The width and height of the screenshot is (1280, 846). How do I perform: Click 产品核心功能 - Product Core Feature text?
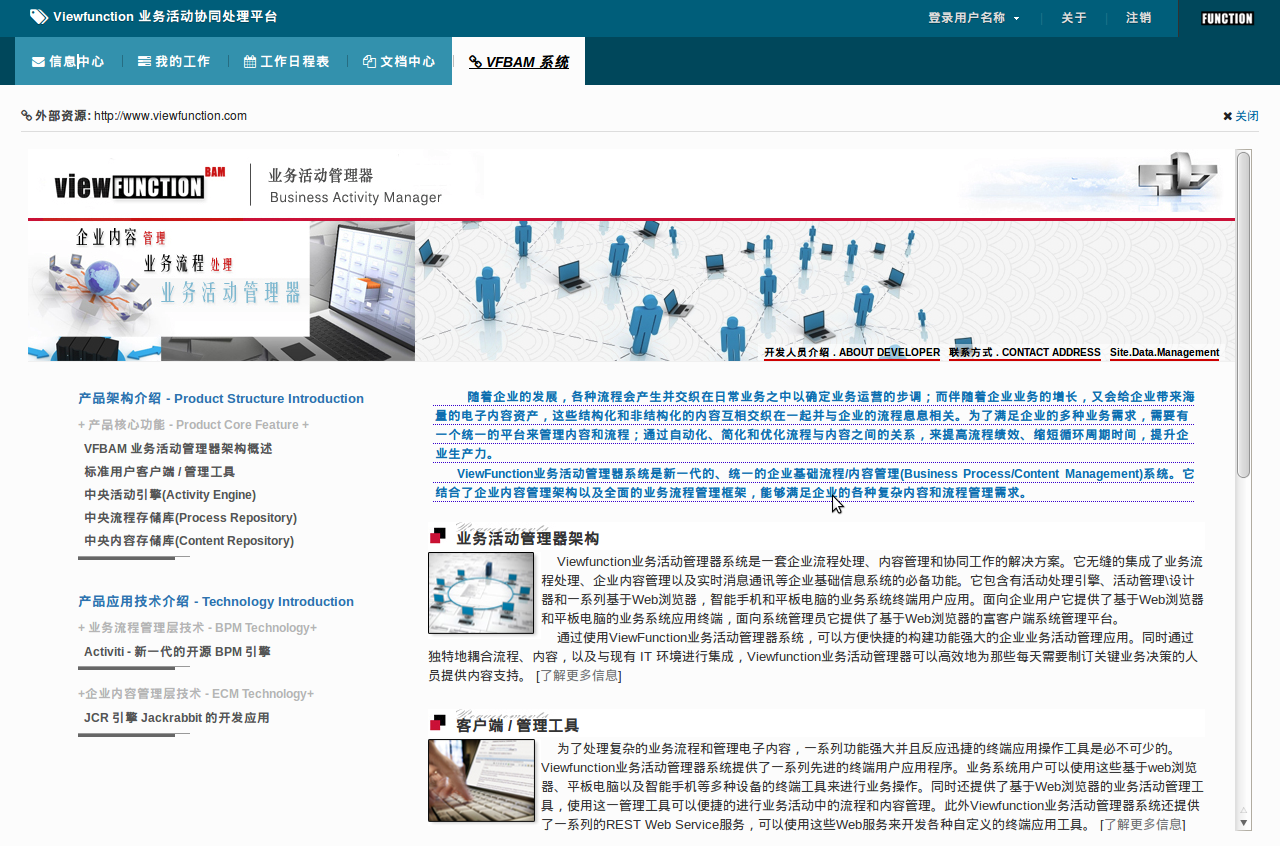coord(194,425)
